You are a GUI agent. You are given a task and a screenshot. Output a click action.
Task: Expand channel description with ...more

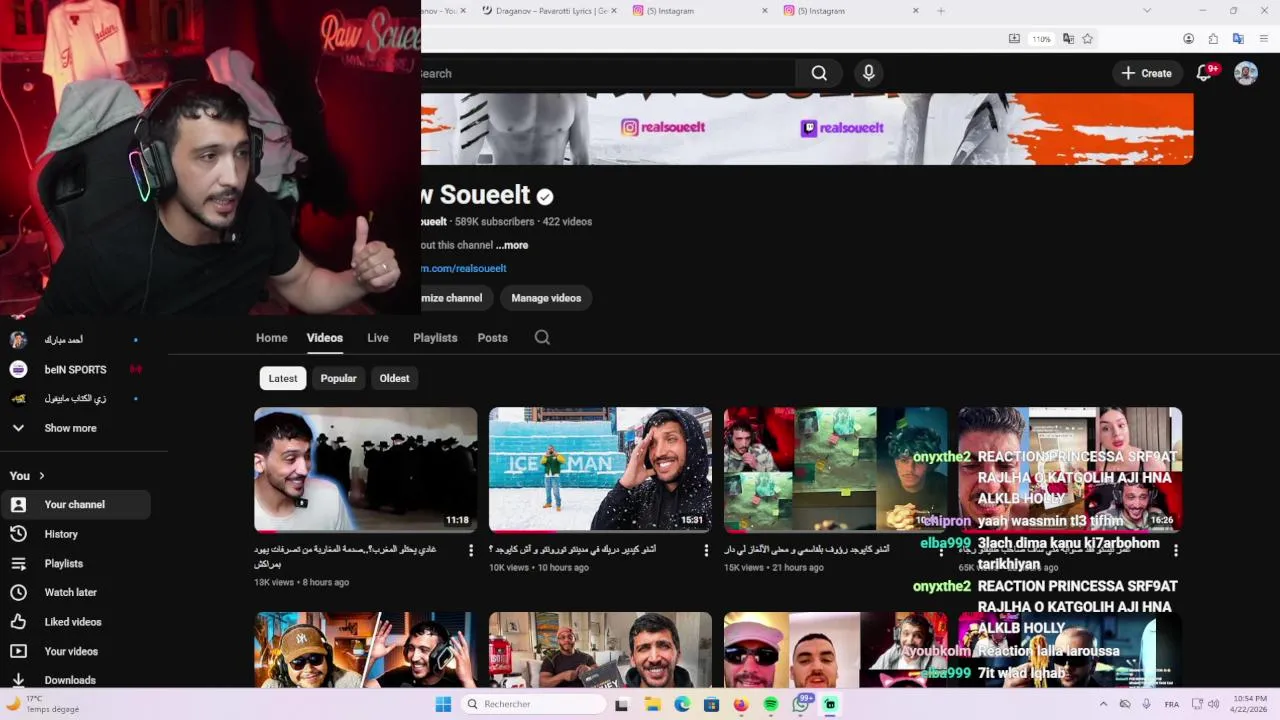(512, 245)
